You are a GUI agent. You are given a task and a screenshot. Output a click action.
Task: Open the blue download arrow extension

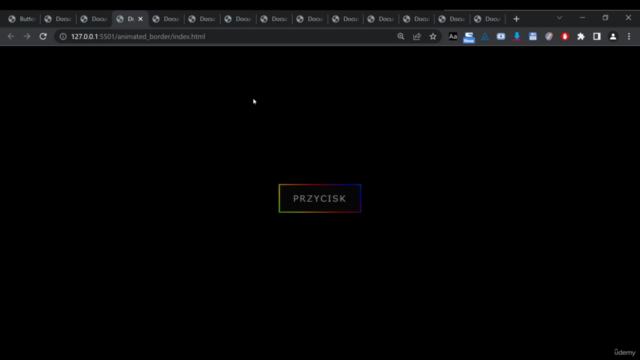[x=517, y=36]
